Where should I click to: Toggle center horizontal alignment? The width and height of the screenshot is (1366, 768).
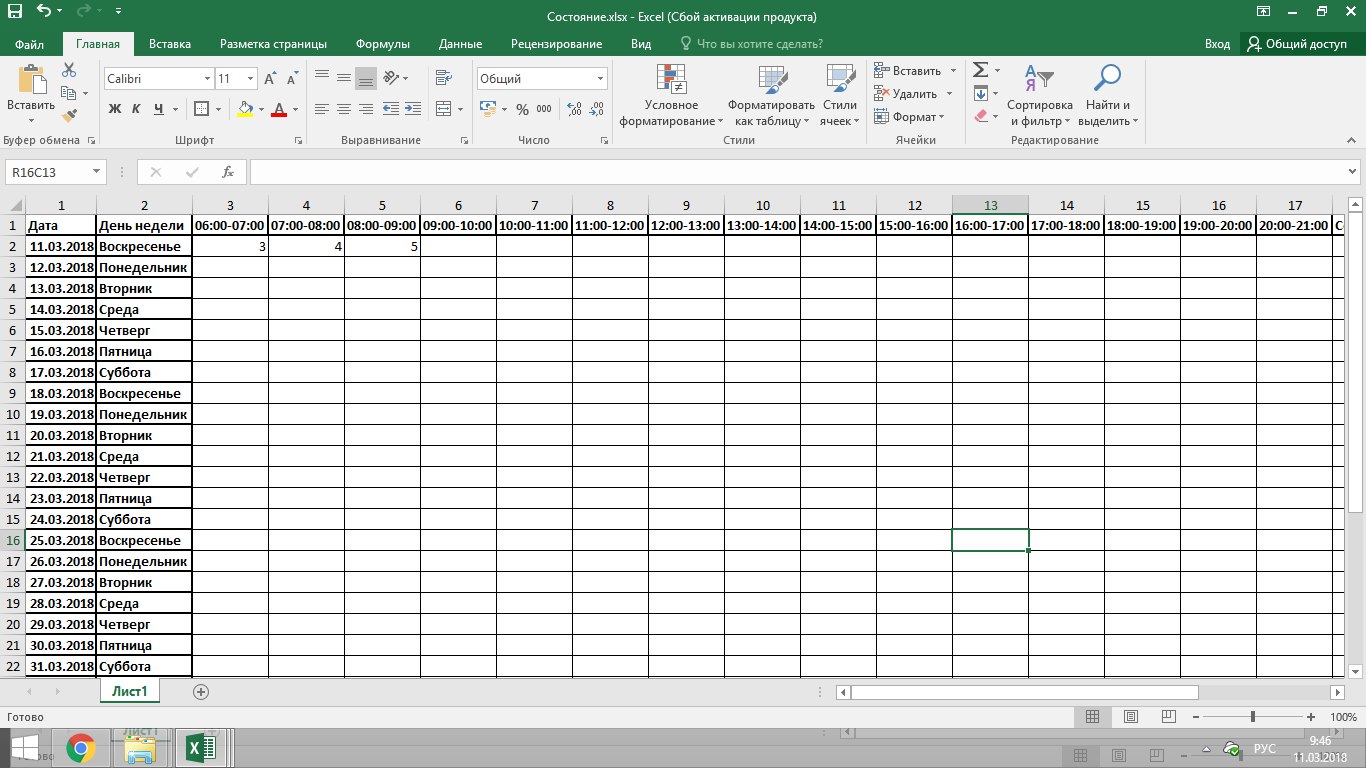pyautogui.click(x=343, y=109)
